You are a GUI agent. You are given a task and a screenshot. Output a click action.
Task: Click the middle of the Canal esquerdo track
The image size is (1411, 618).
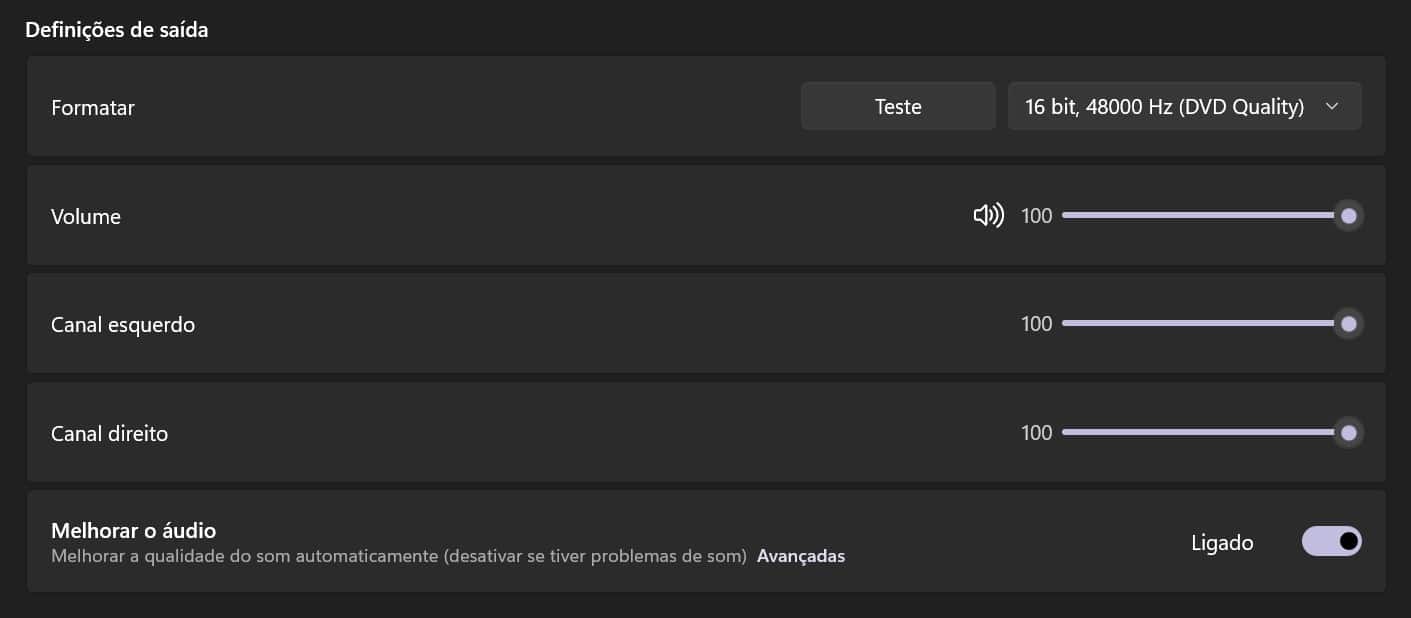pos(1205,324)
